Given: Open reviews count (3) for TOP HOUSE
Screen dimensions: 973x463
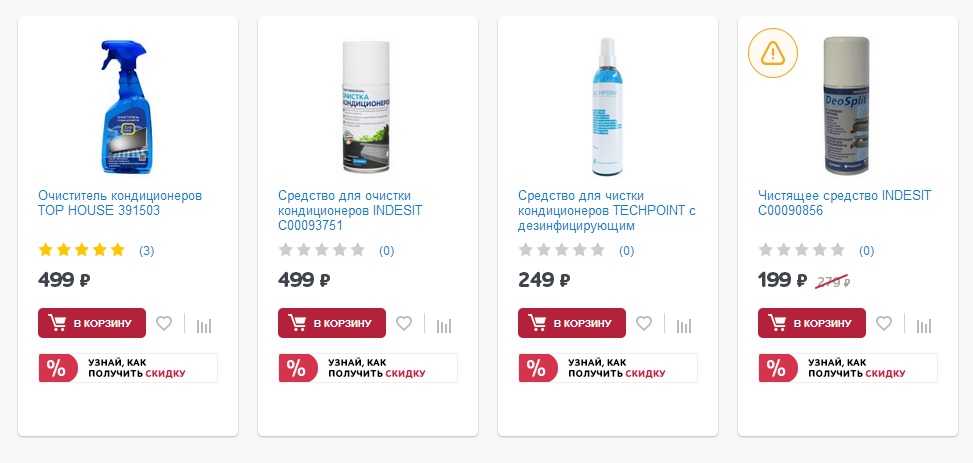Looking at the screenshot, I should point(146,251).
